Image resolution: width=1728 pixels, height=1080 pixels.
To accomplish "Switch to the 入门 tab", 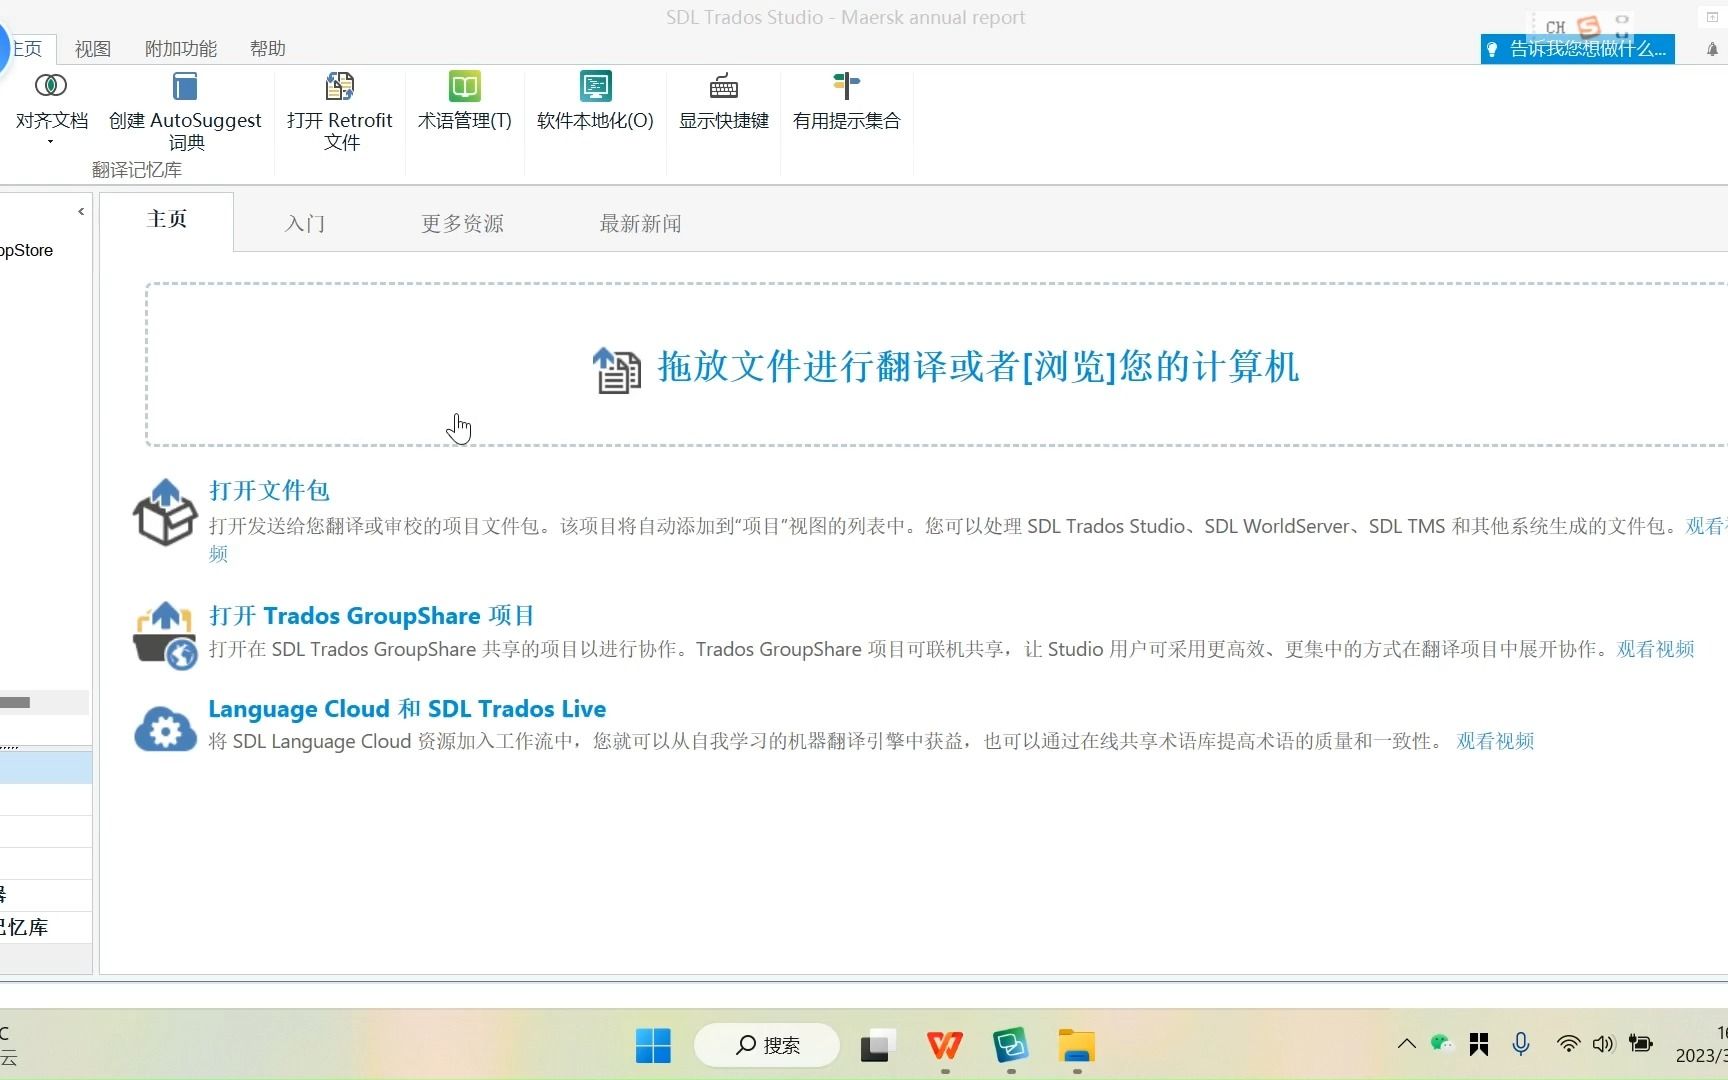I will pos(305,223).
